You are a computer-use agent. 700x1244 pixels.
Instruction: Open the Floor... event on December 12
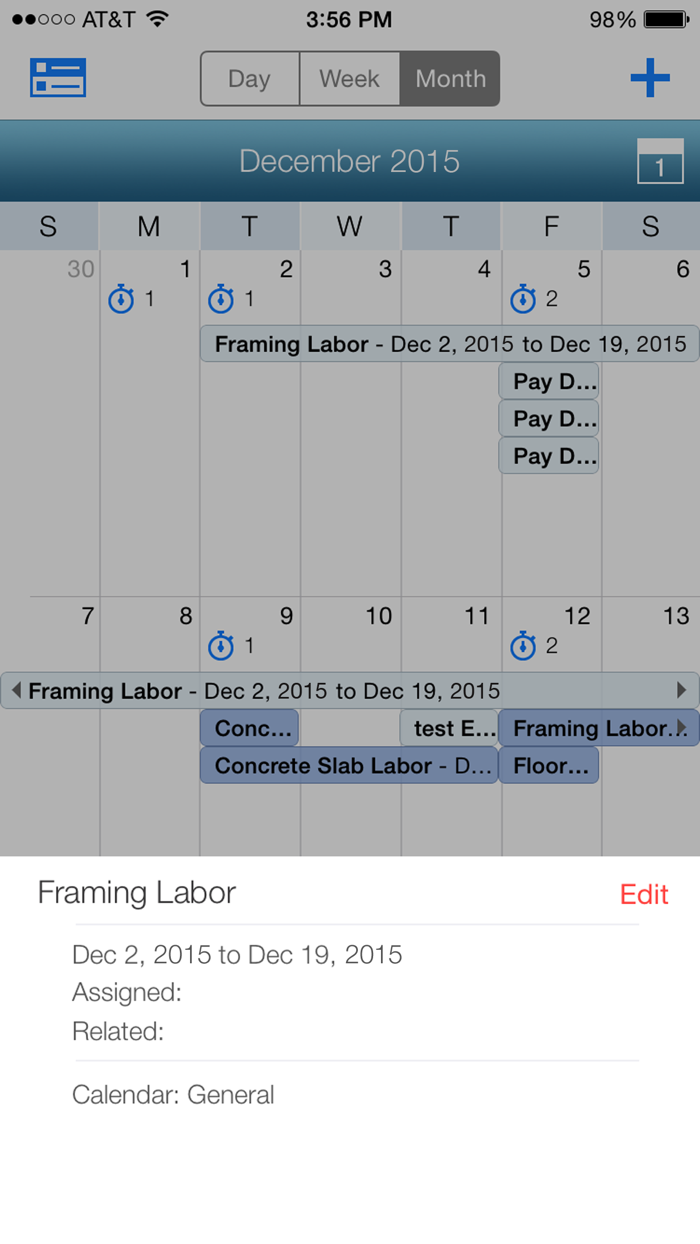click(x=551, y=766)
